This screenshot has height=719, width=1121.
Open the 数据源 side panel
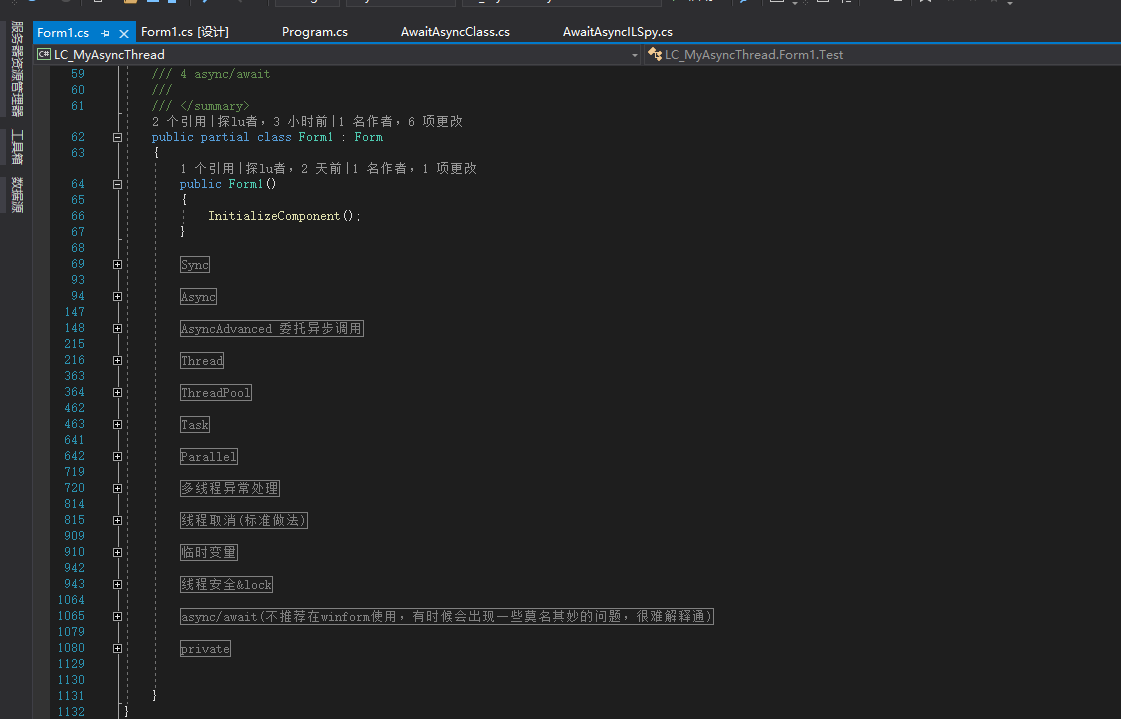pyautogui.click(x=17, y=195)
